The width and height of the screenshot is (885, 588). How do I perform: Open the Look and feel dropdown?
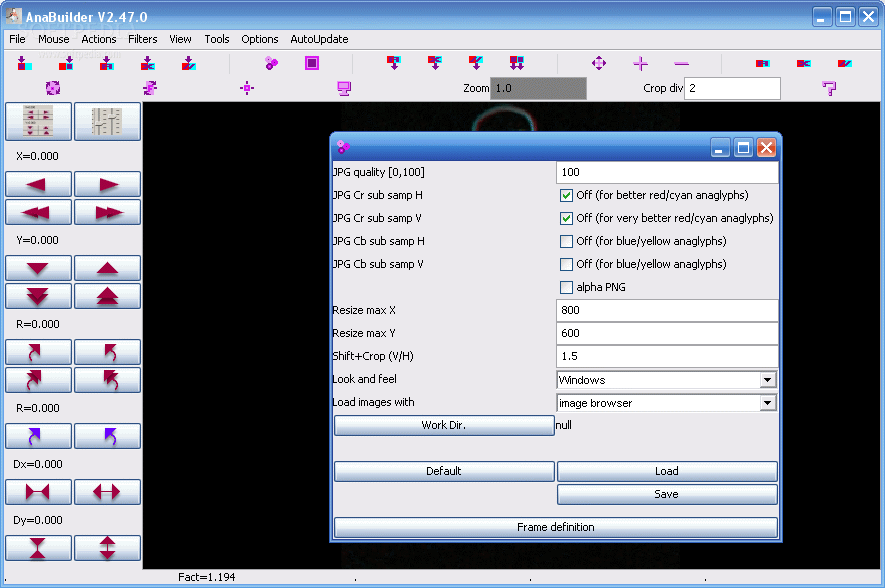click(x=667, y=380)
